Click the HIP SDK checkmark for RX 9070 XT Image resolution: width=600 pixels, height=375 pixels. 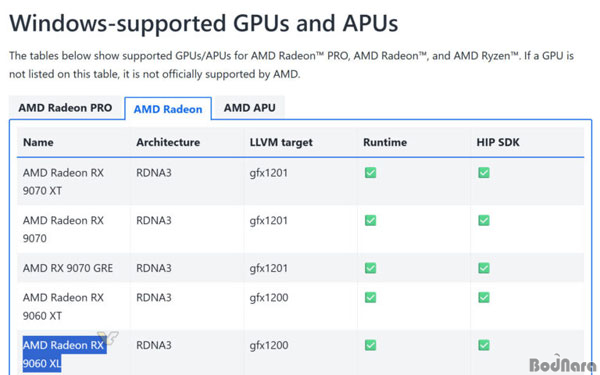(x=484, y=173)
